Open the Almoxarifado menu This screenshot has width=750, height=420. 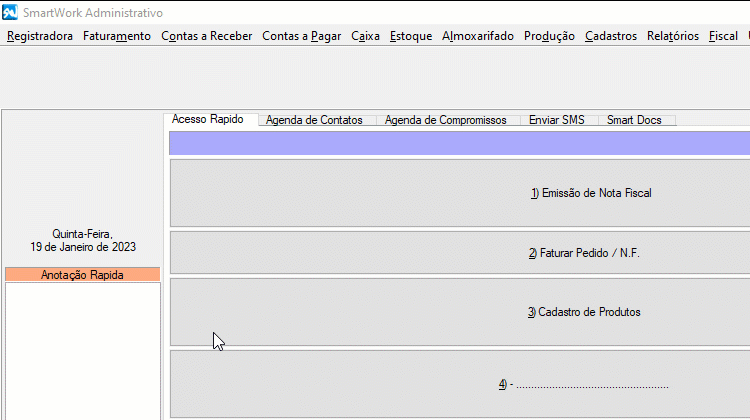(x=478, y=36)
